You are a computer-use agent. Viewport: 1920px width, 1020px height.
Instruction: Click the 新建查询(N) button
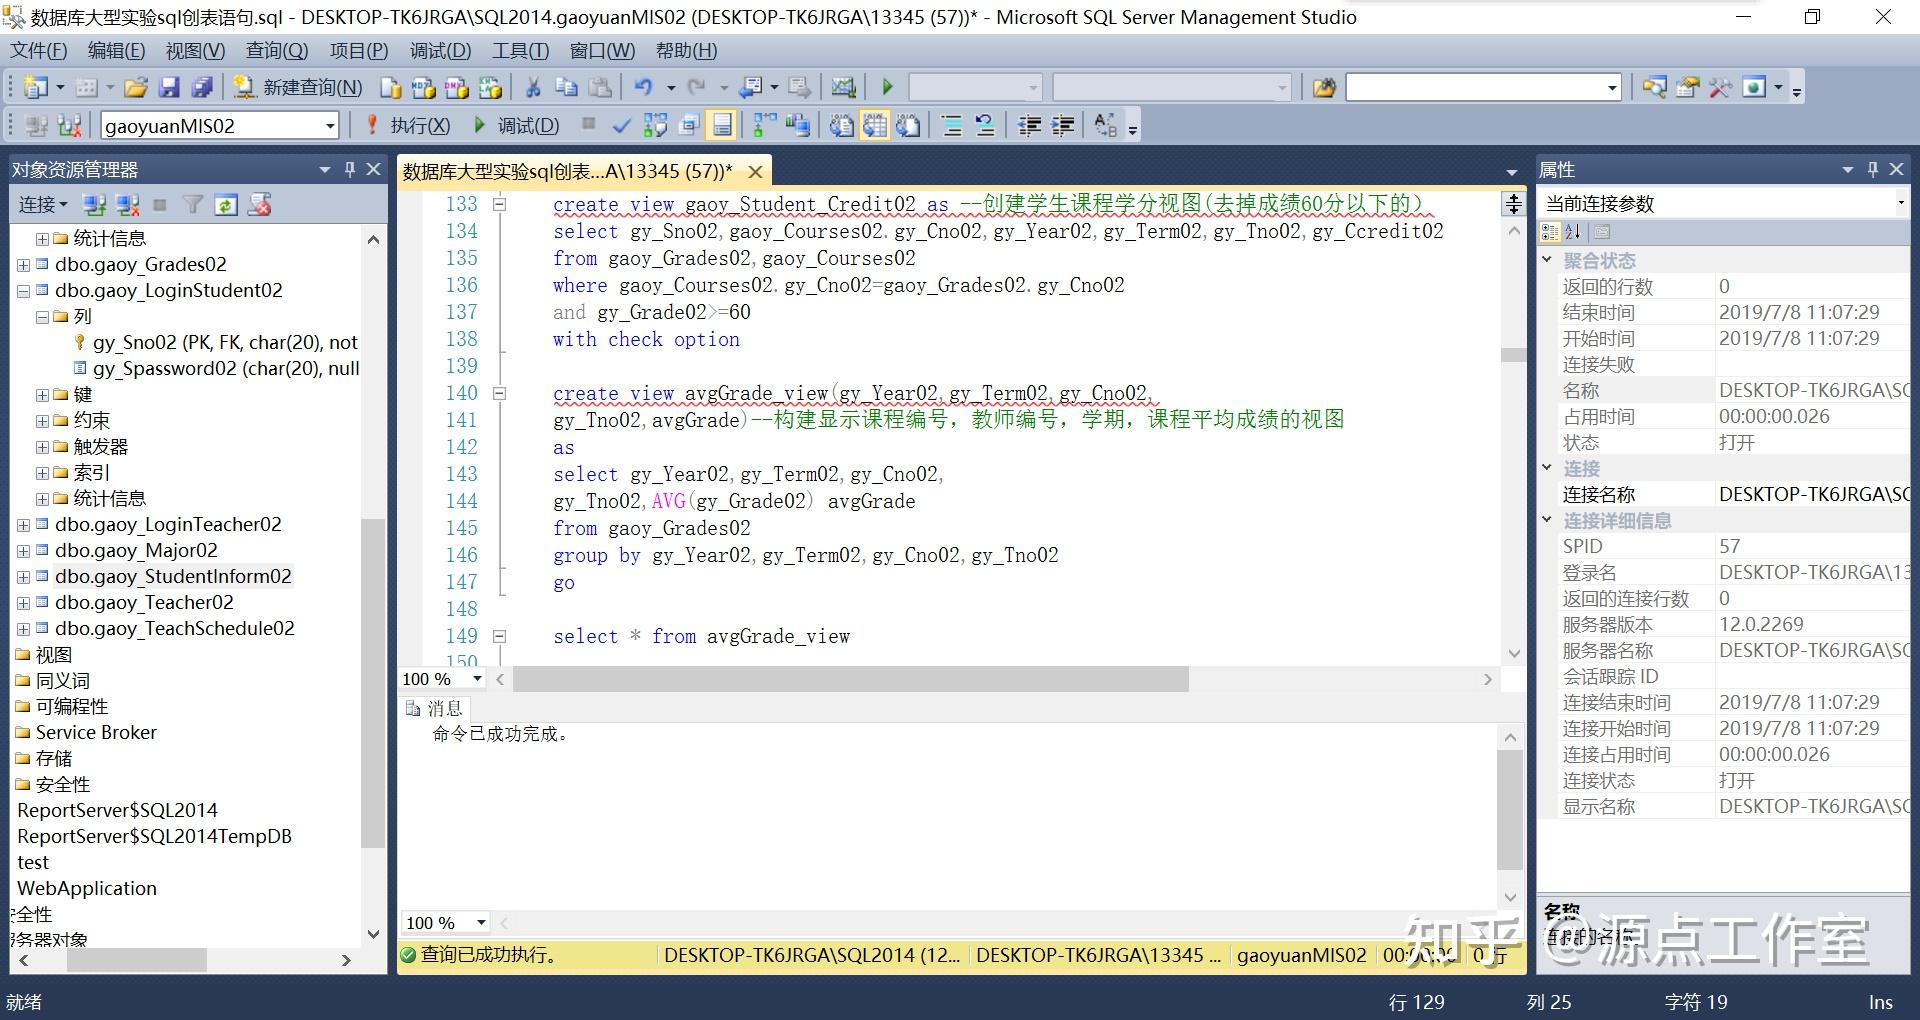click(x=299, y=88)
